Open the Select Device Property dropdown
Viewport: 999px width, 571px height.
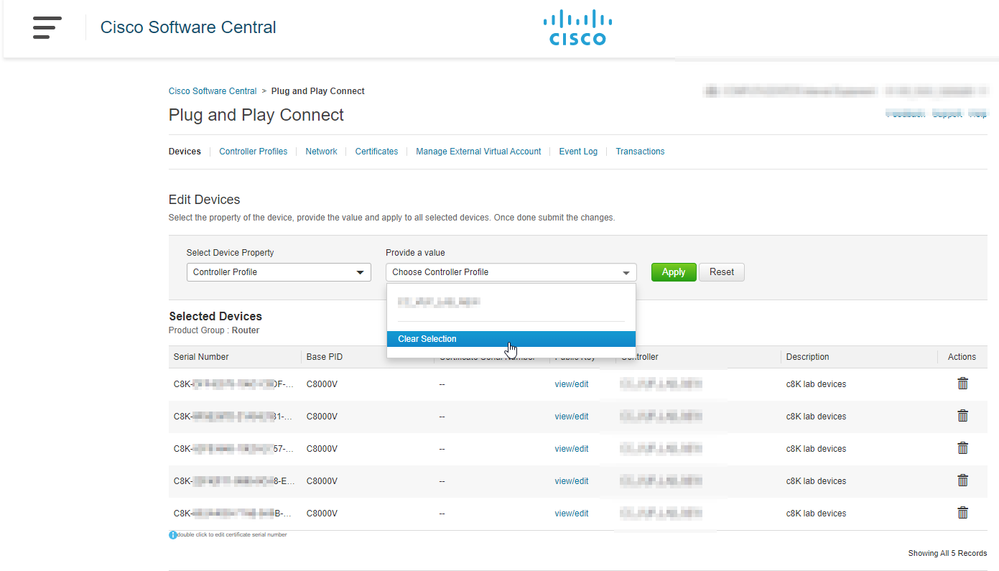(278, 272)
